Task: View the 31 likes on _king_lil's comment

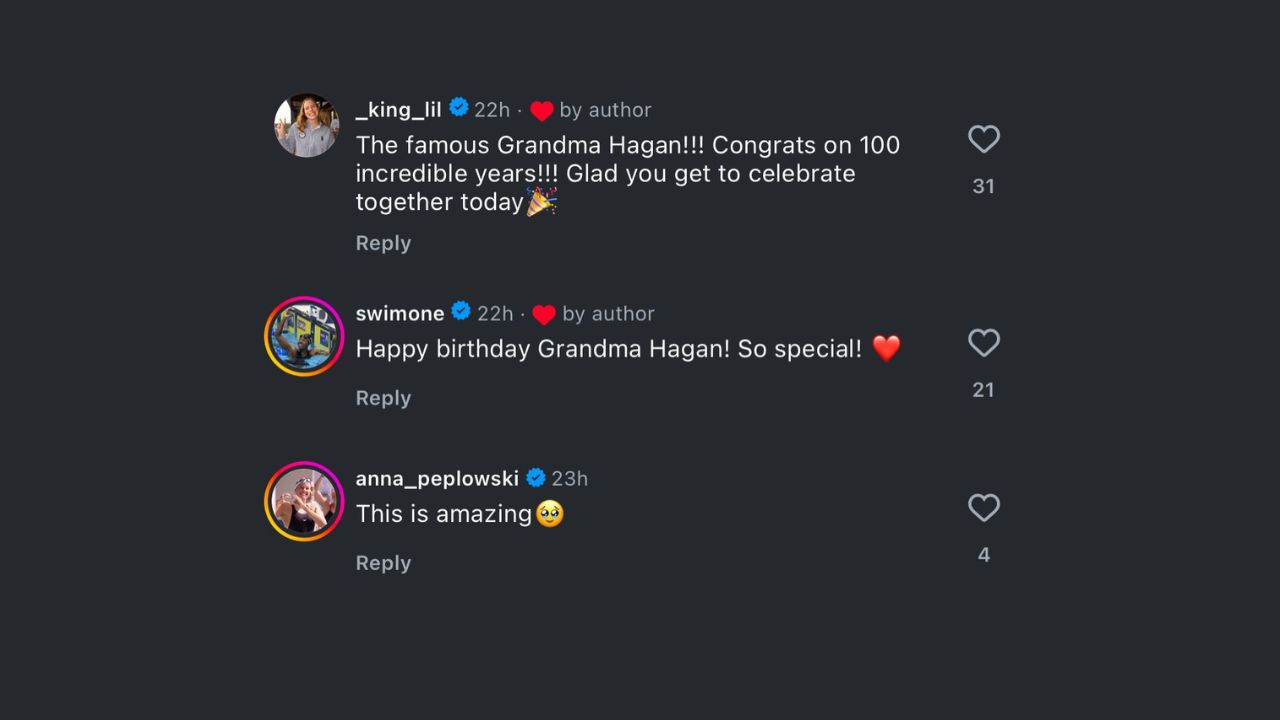Action: [x=983, y=186]
